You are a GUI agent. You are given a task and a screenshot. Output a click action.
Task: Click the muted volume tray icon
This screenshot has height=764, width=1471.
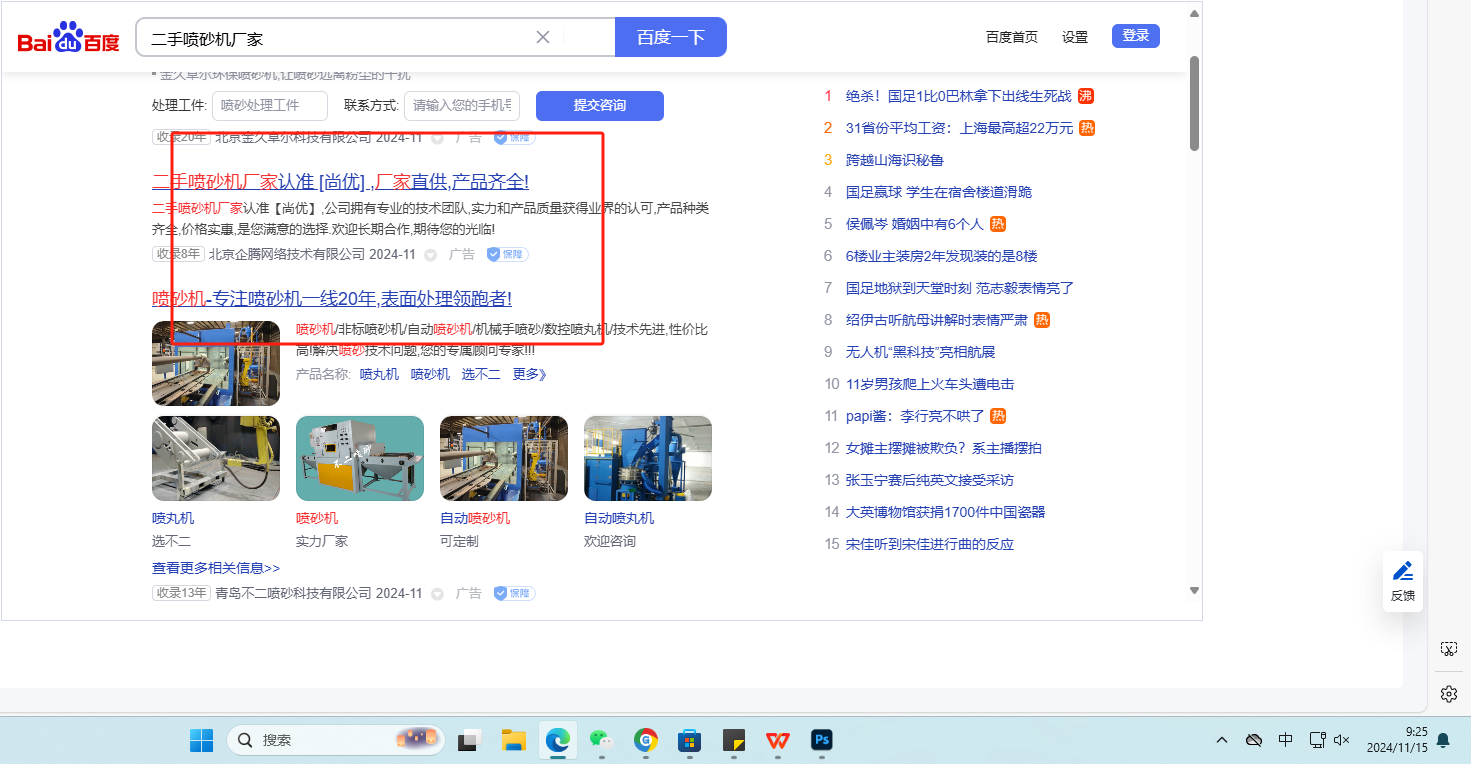[x=1342, y=740]
